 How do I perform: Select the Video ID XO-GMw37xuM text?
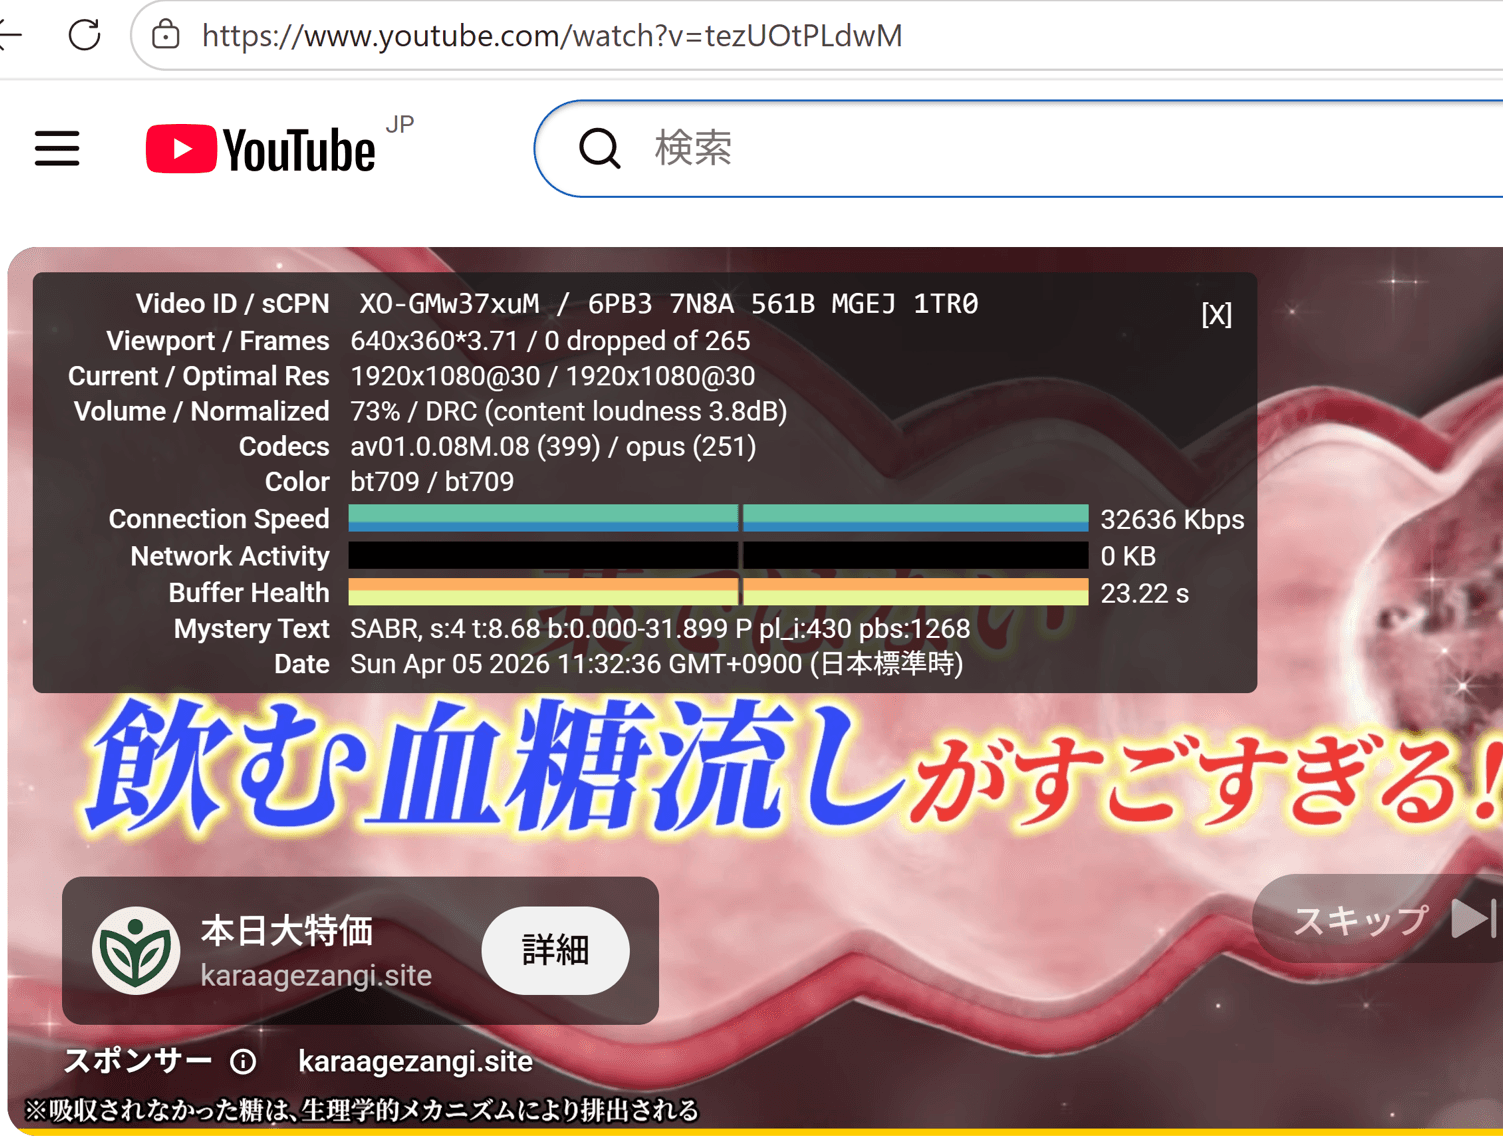tap(449, 304)
